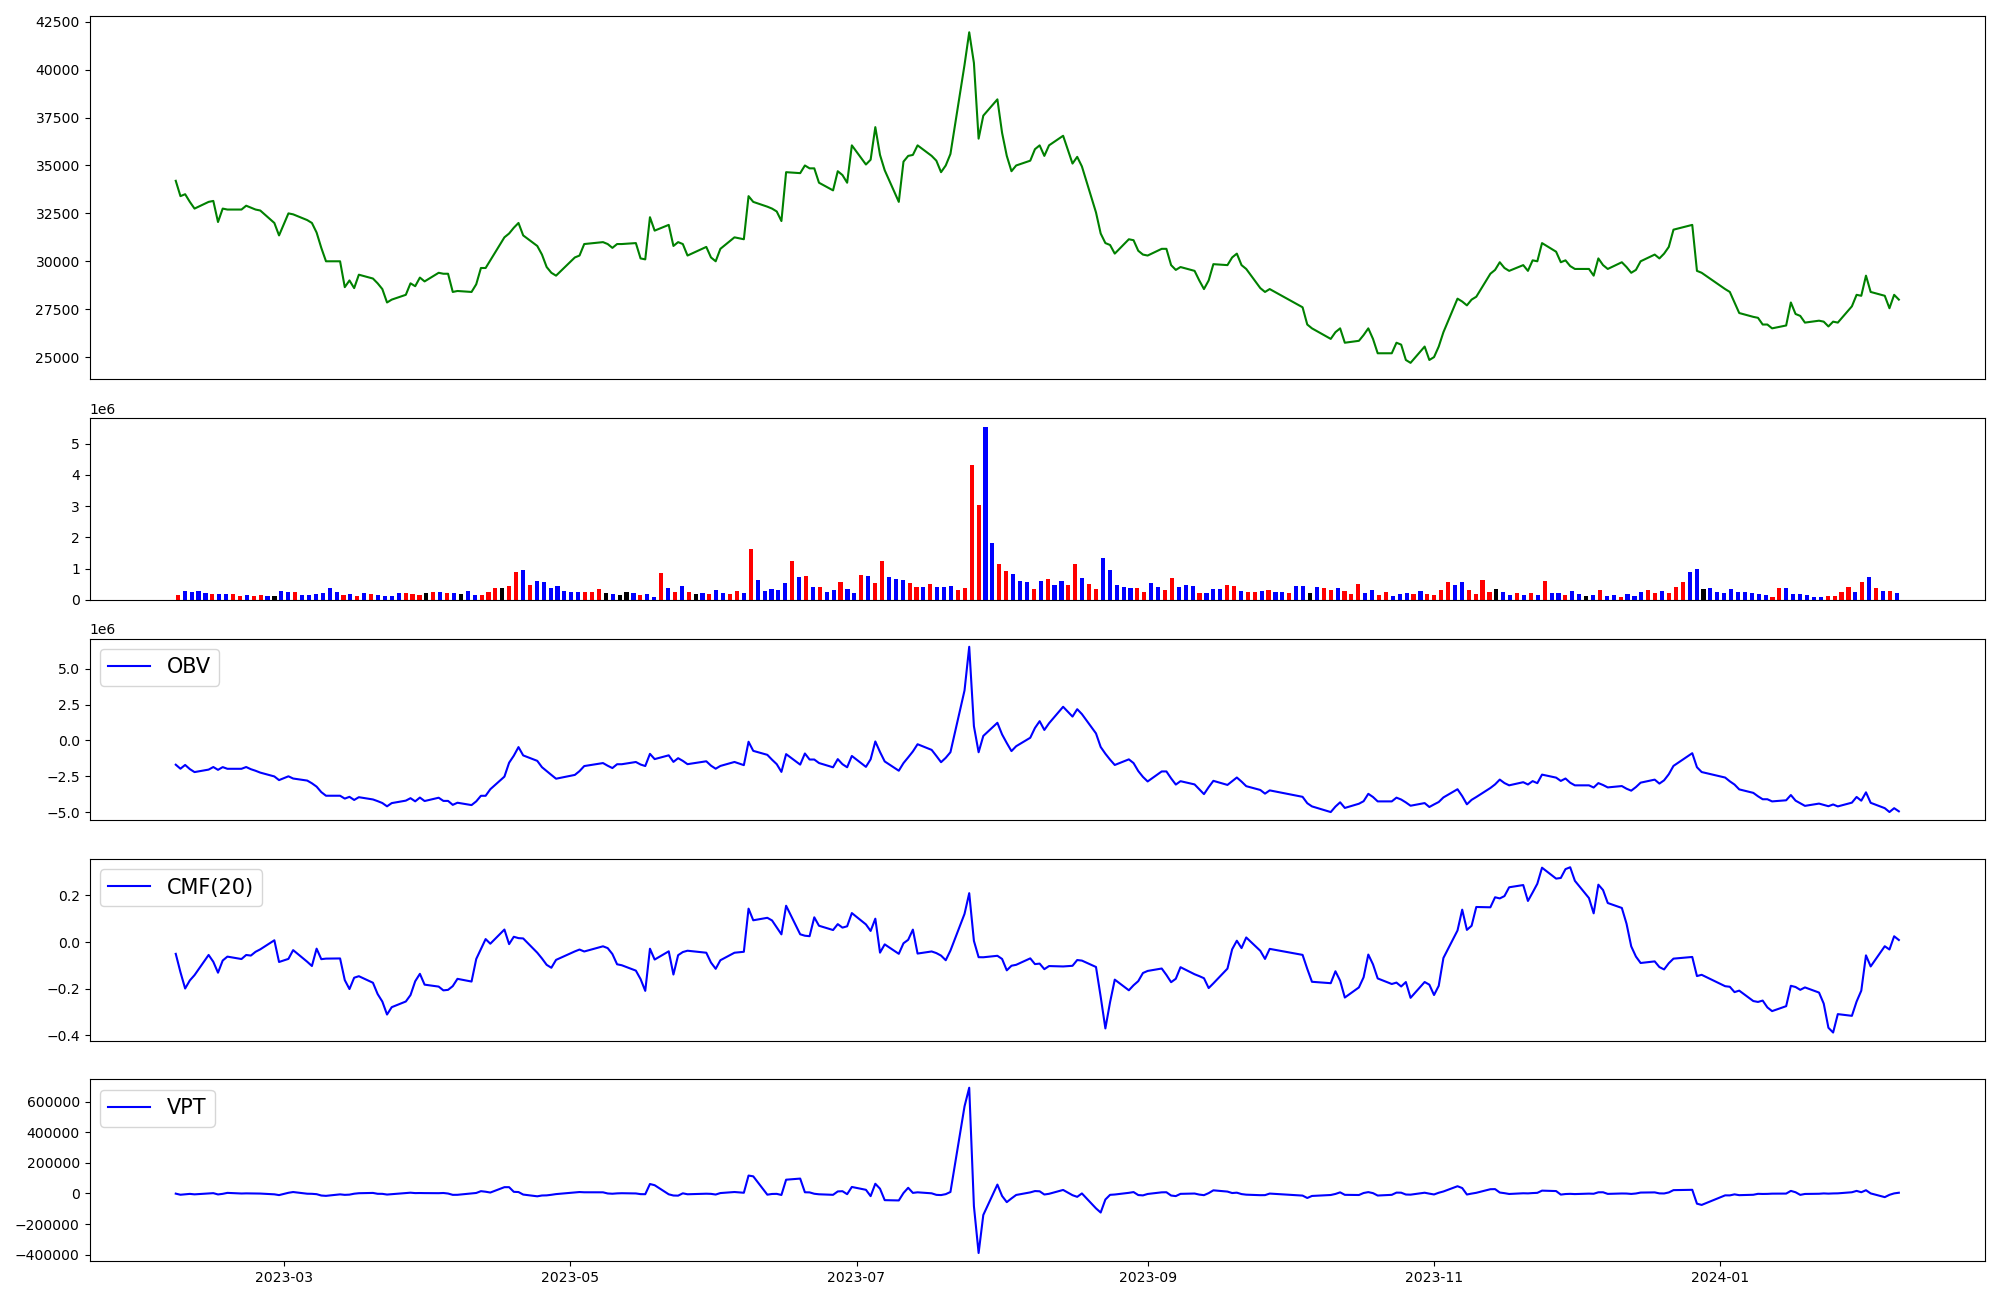
Task: Click the 25000 tick on price axis
Action: tap(57, 358)
